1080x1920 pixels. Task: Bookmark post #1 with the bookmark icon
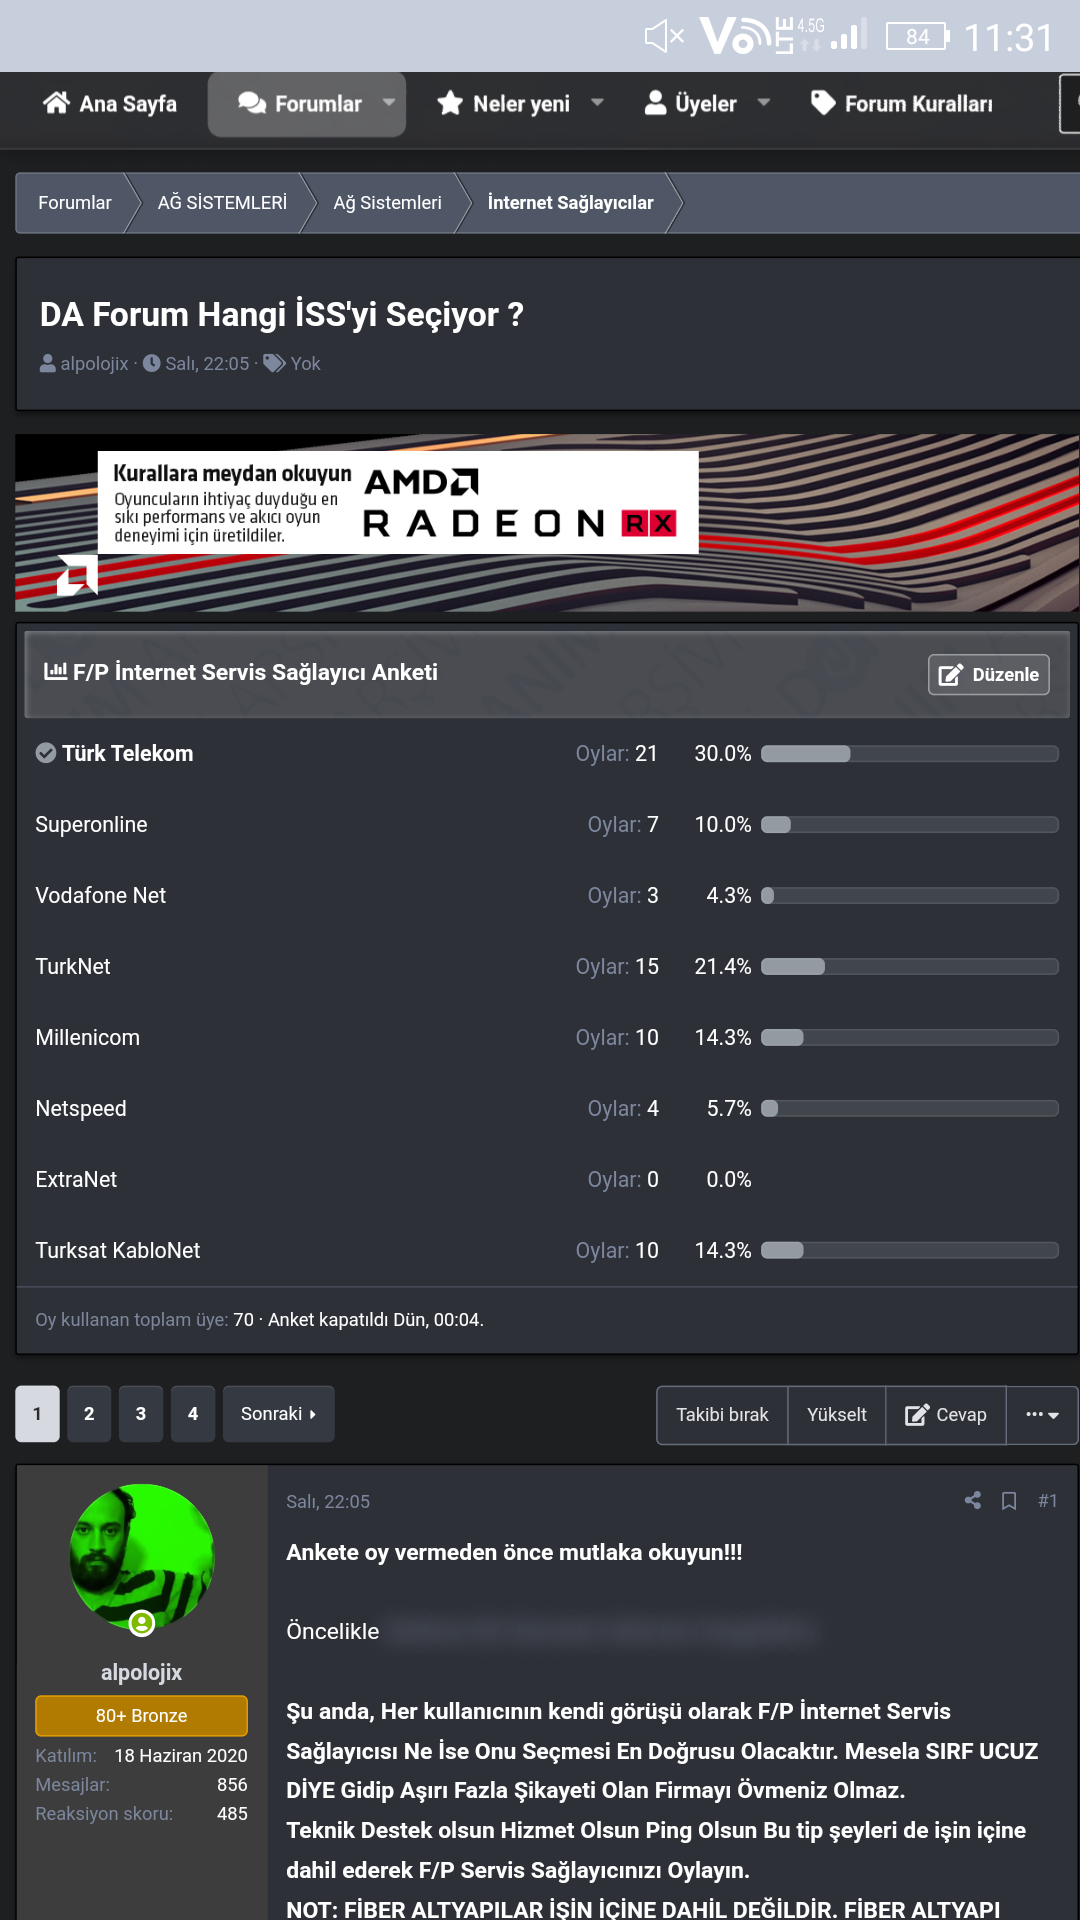pos(1009,1501)
